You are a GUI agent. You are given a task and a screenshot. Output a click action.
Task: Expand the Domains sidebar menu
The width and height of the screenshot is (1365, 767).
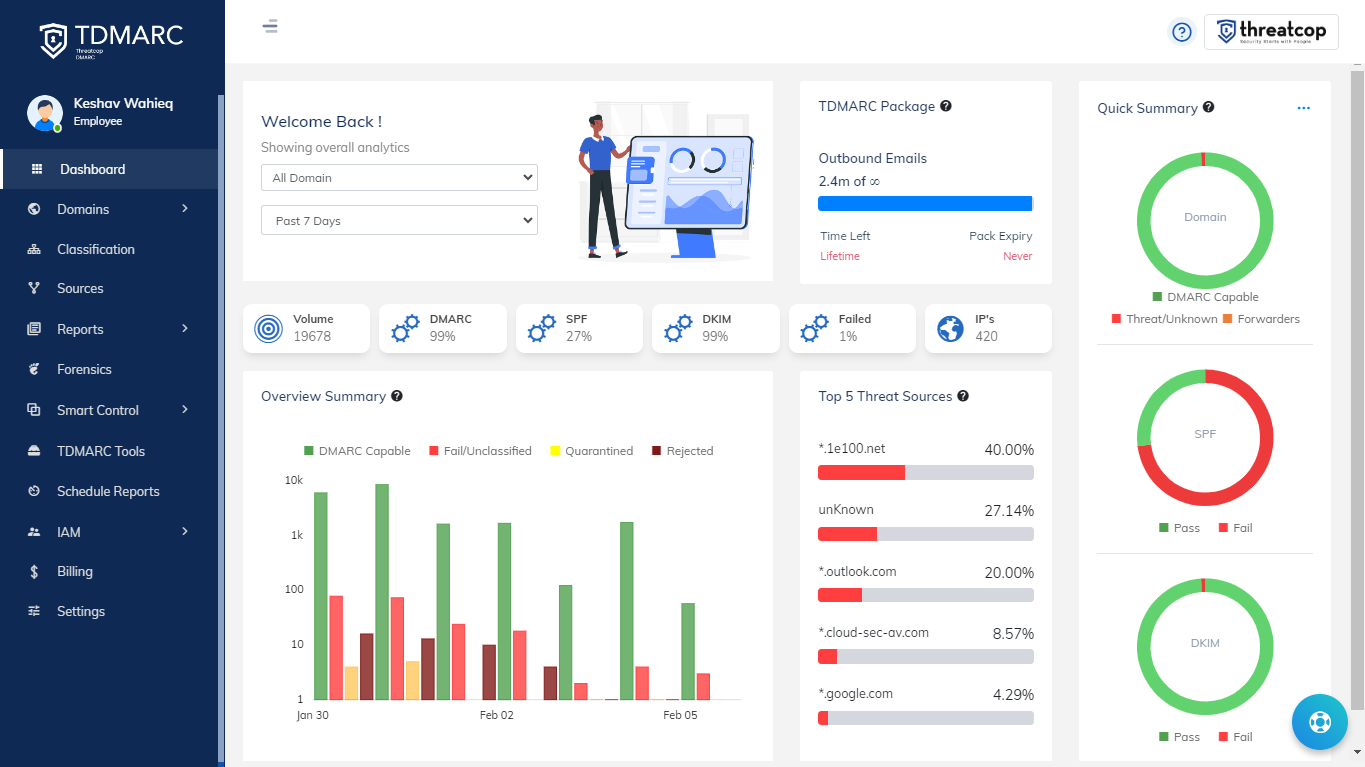point(109,209)
